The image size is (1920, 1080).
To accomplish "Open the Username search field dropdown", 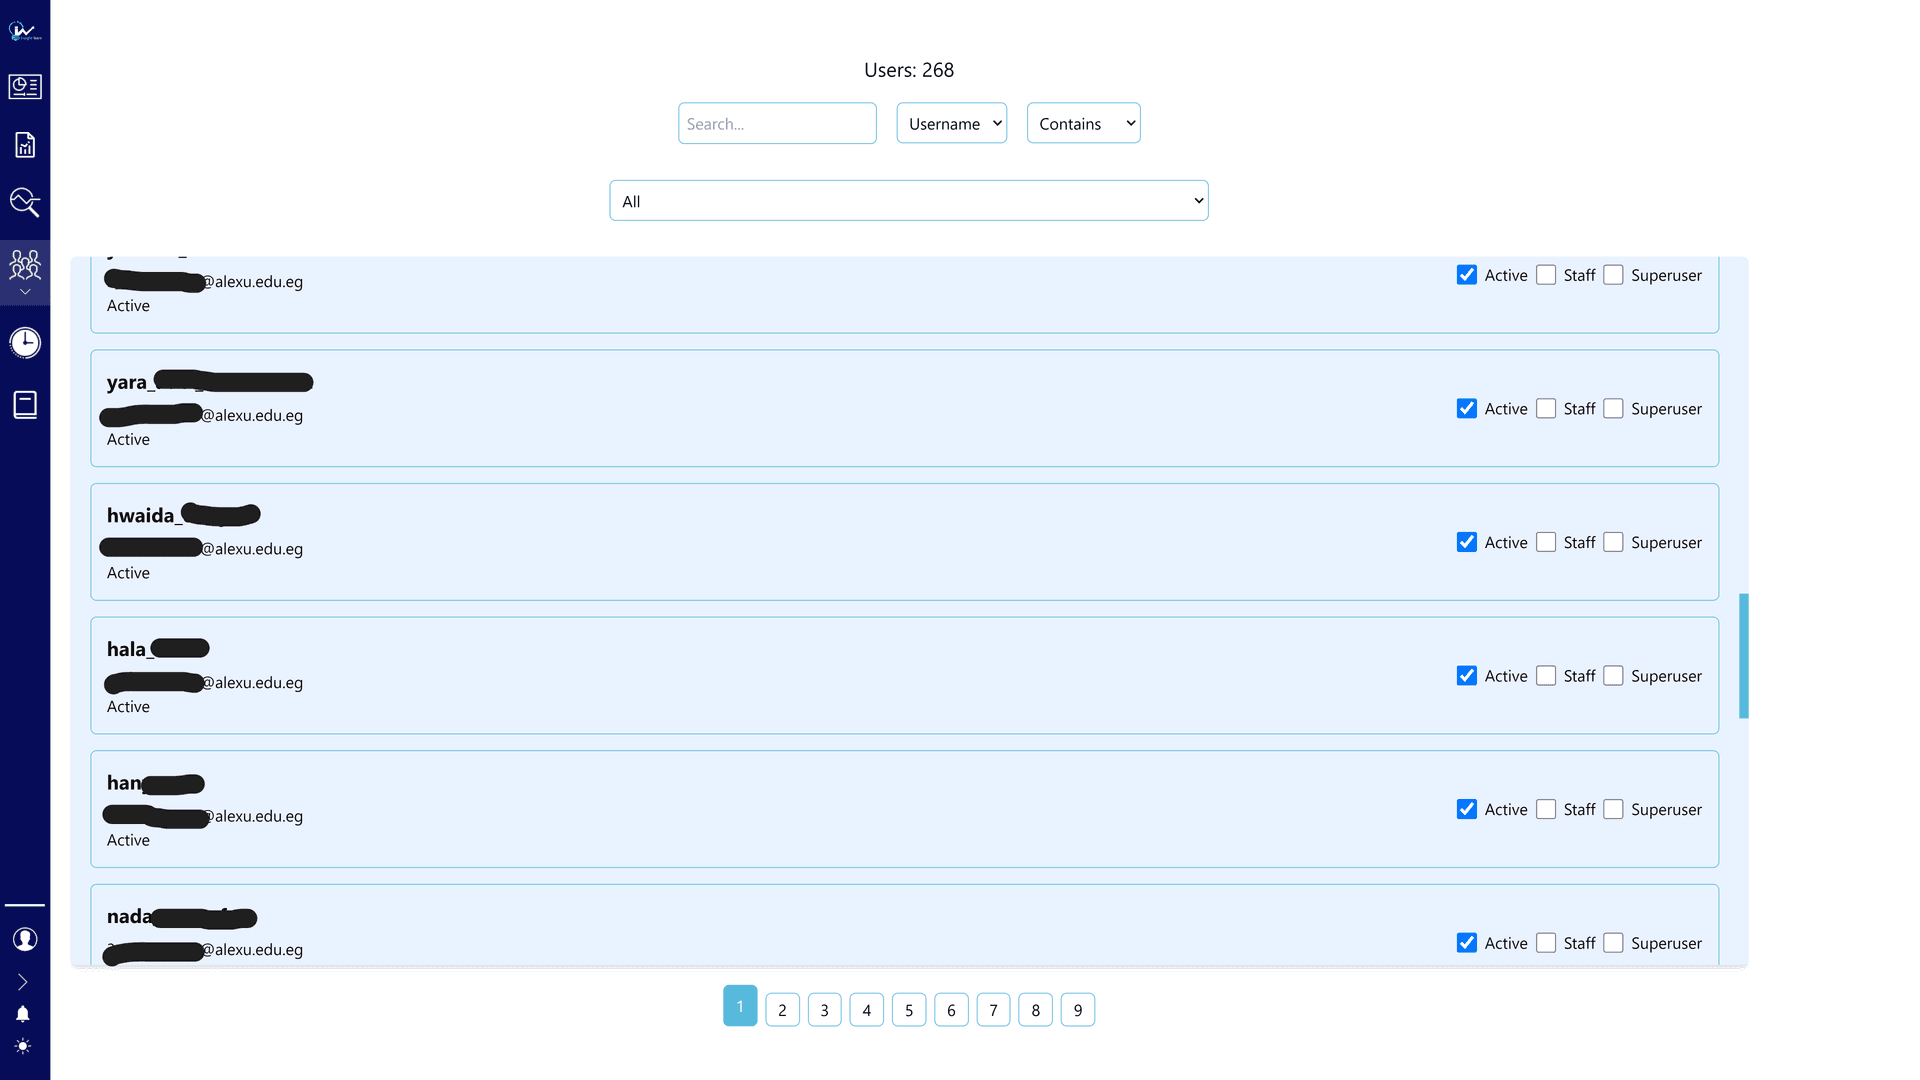I will [x=951, y=123].
